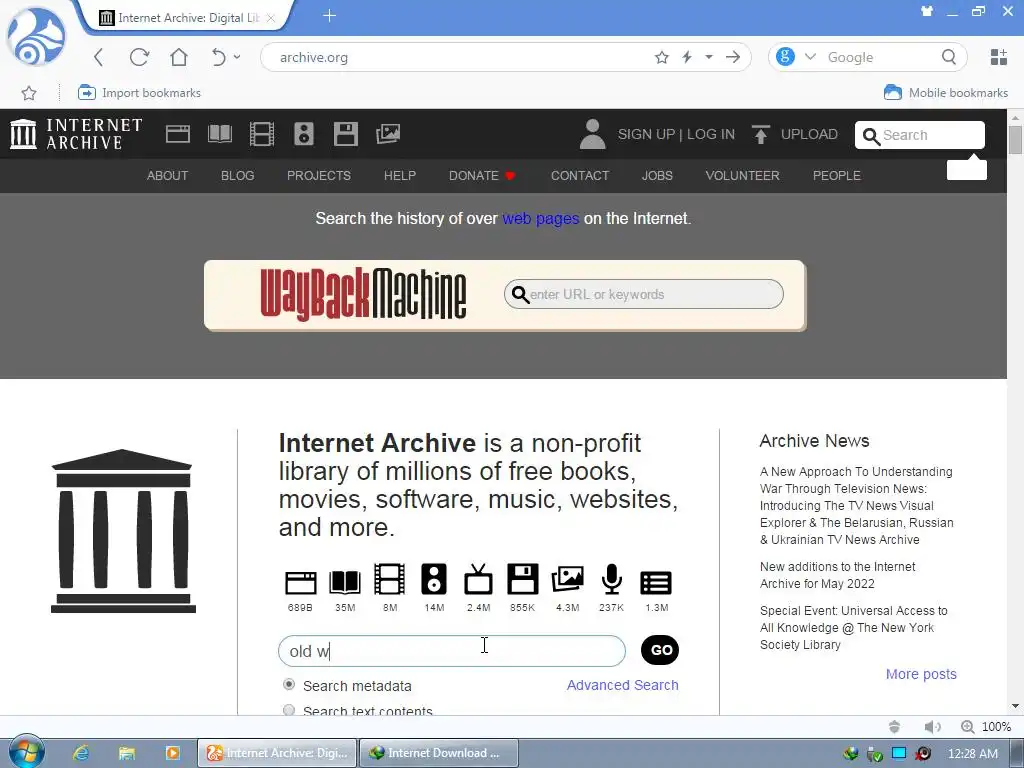Click the archive search field containing 'old w'
Screen dimensions: 1024x768
[451, 651]
